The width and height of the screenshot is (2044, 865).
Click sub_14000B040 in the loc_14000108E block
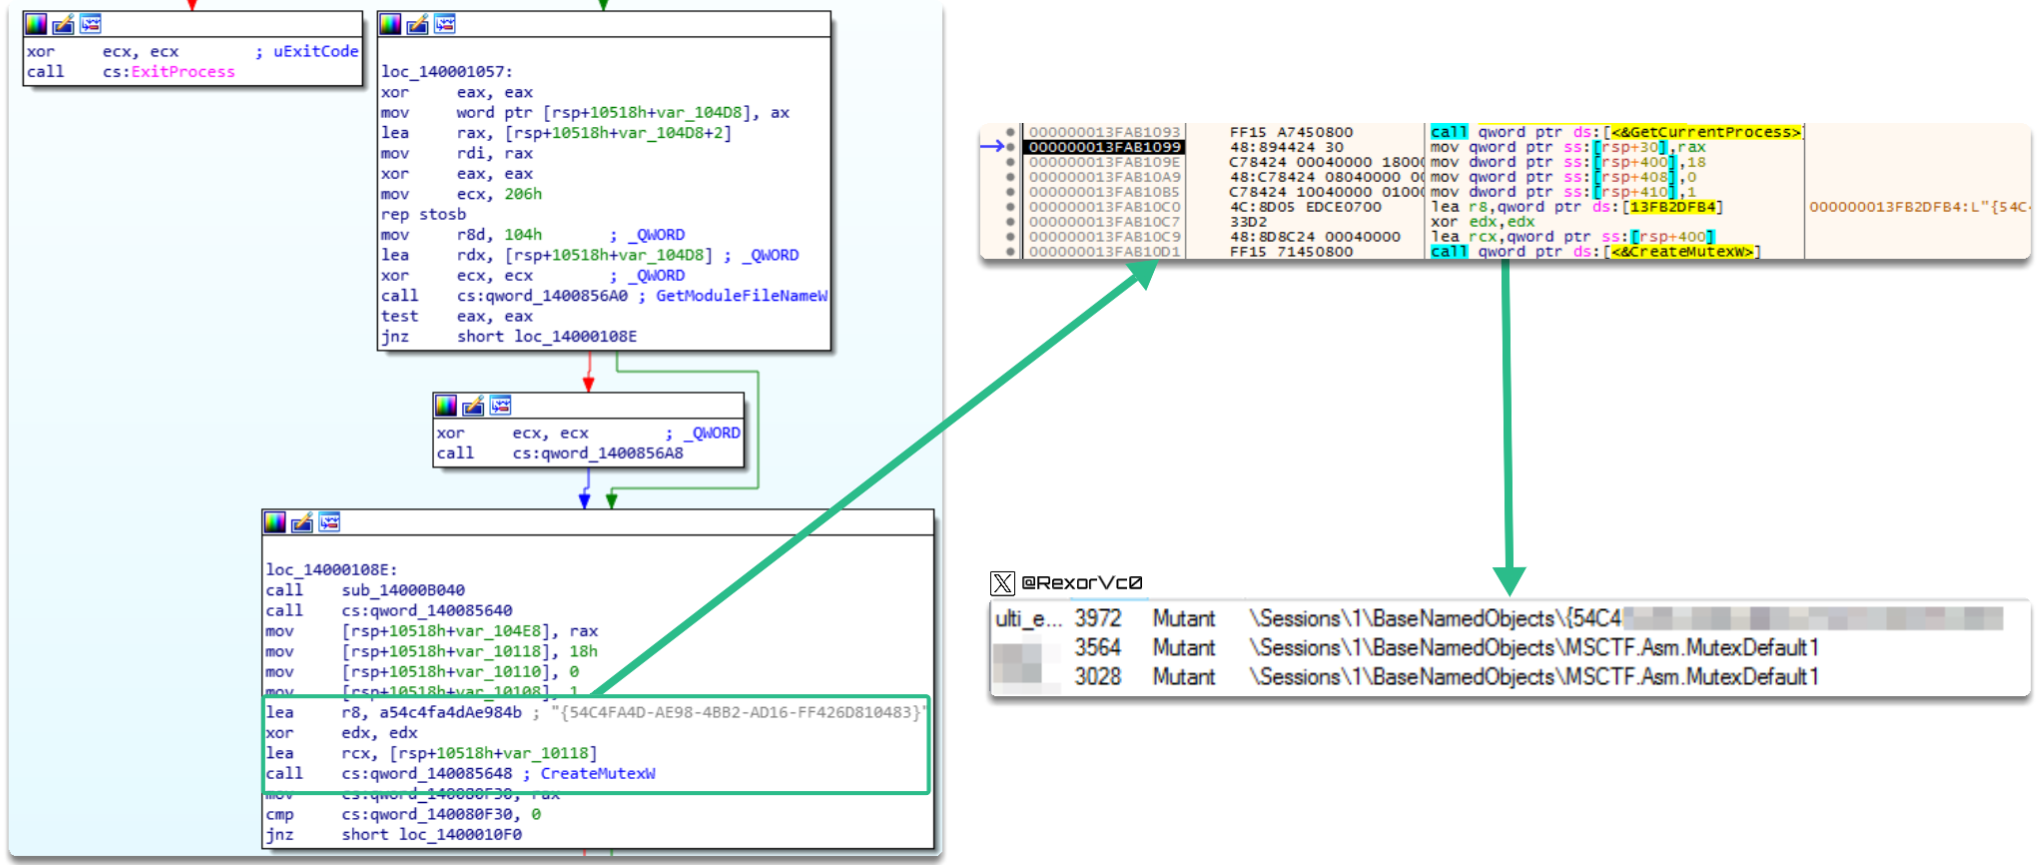(403, 590)
